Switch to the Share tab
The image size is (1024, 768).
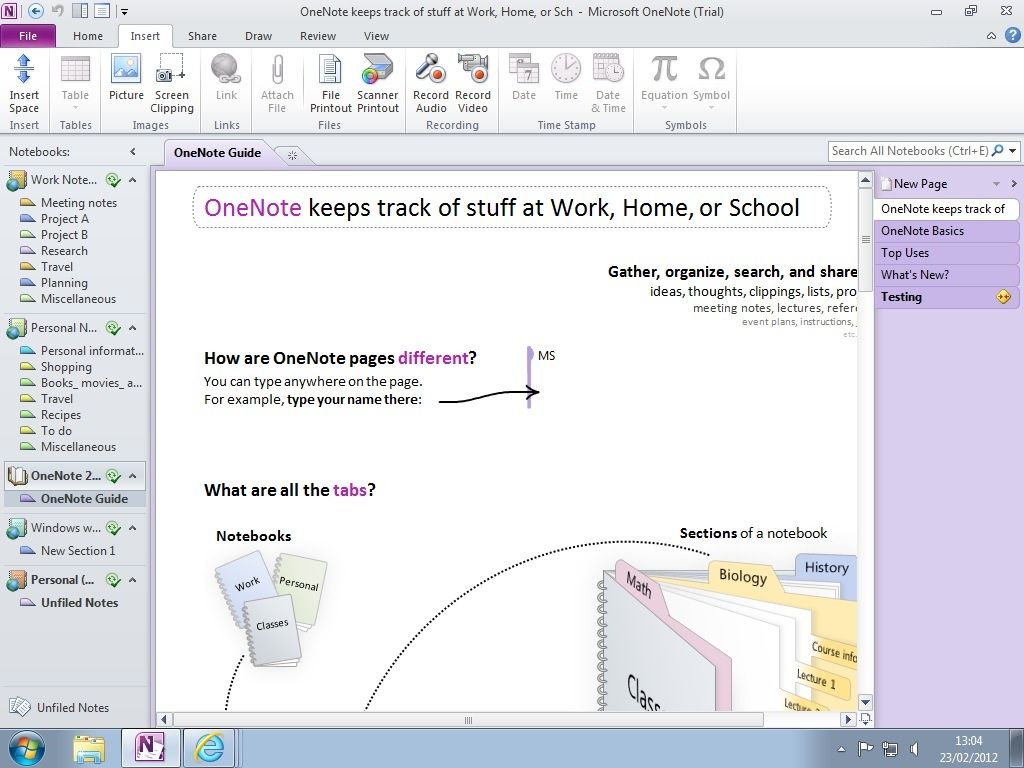(x=202, y=36)
